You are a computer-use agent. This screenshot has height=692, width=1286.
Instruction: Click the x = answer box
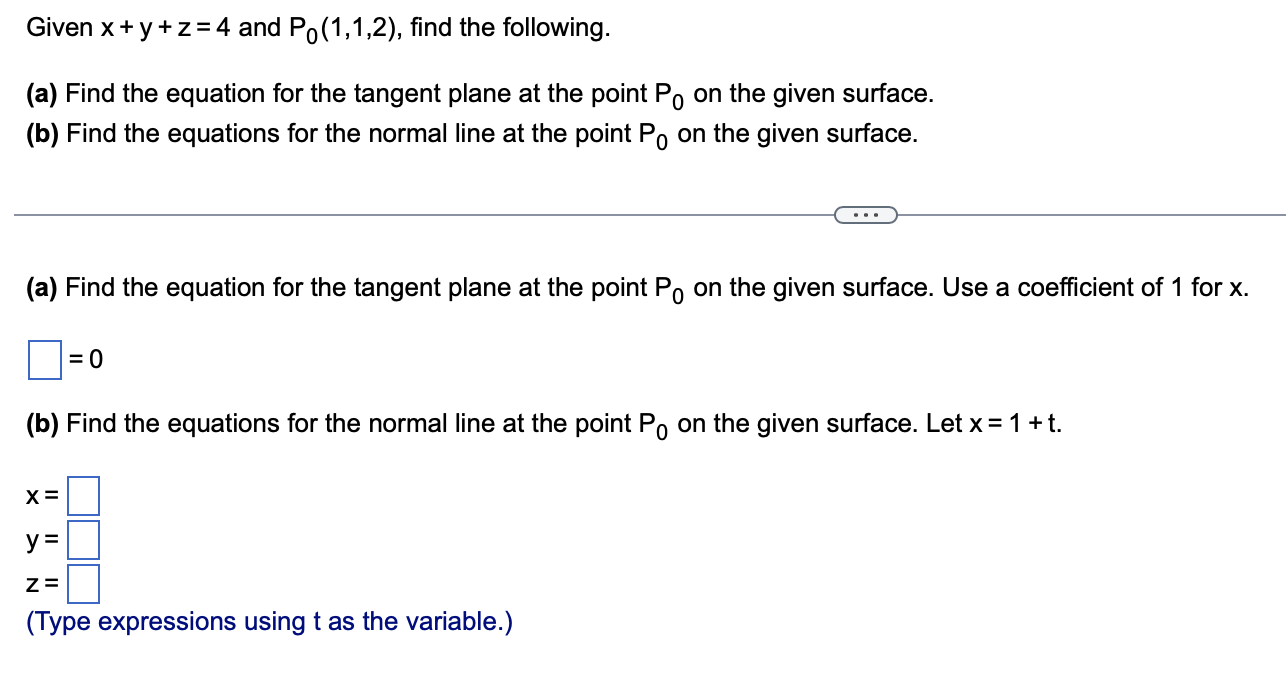(83, 495)
